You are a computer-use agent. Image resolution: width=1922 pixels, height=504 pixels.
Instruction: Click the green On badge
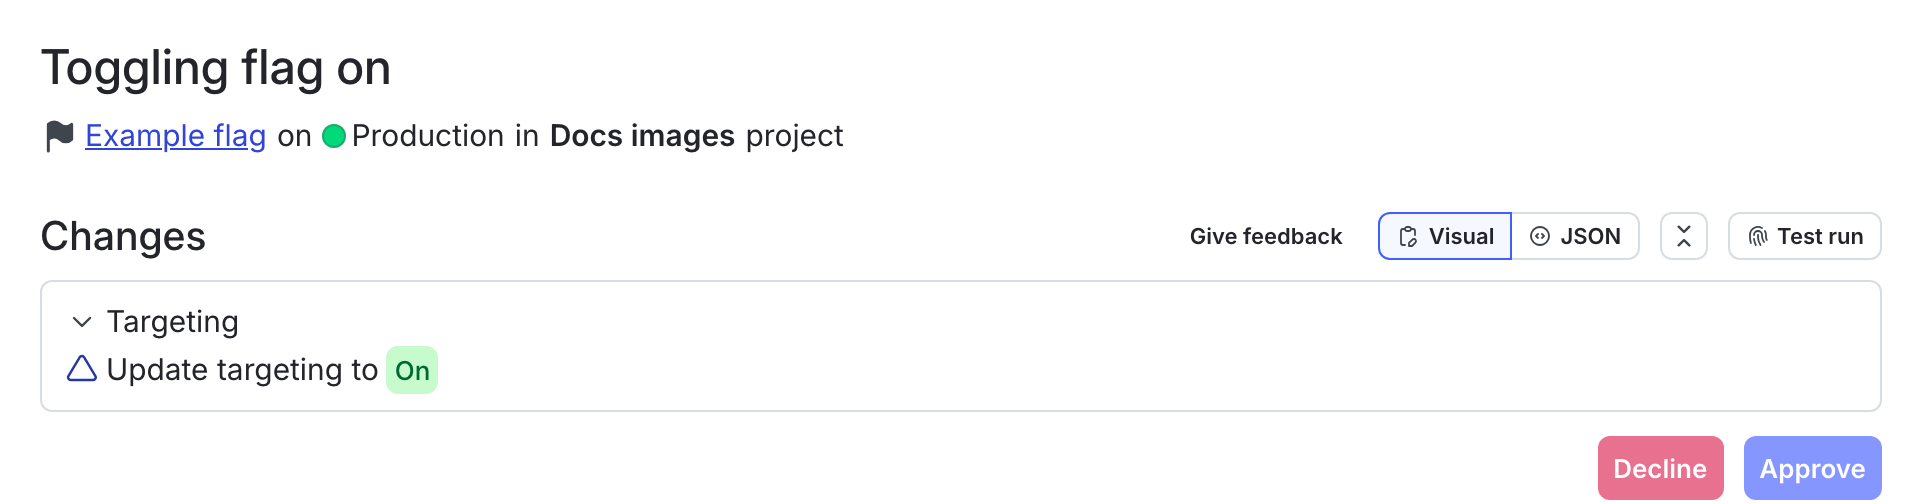(412, 371)
